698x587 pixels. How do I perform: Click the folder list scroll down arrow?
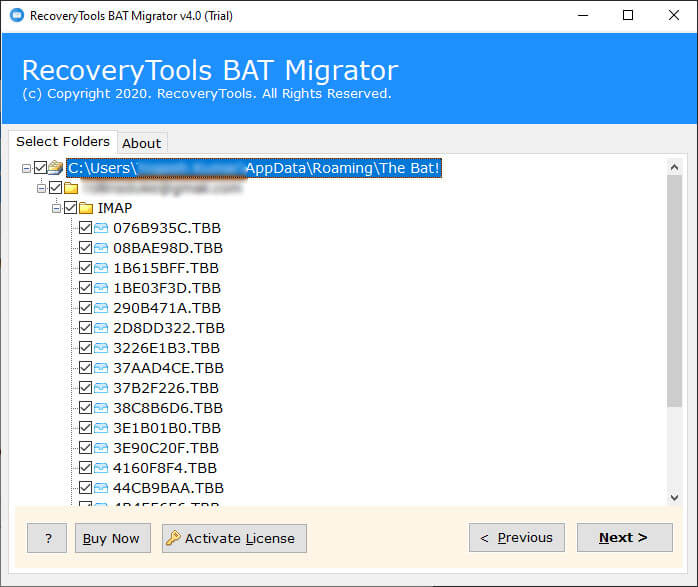[x=674, y=497]
